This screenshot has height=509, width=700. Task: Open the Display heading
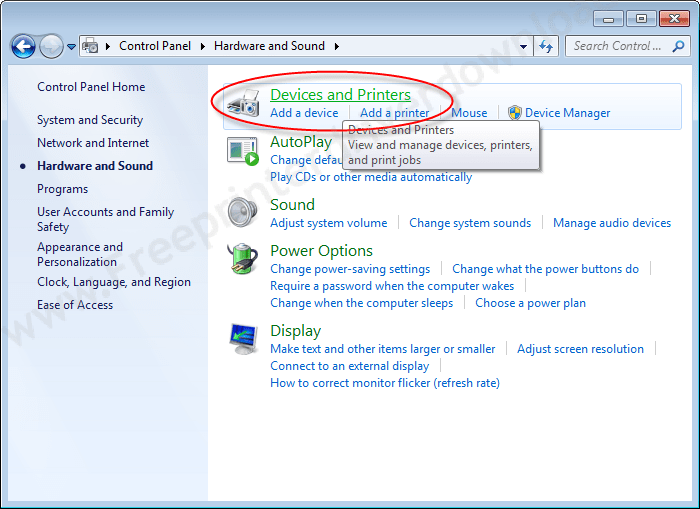[x=296, y=331]
